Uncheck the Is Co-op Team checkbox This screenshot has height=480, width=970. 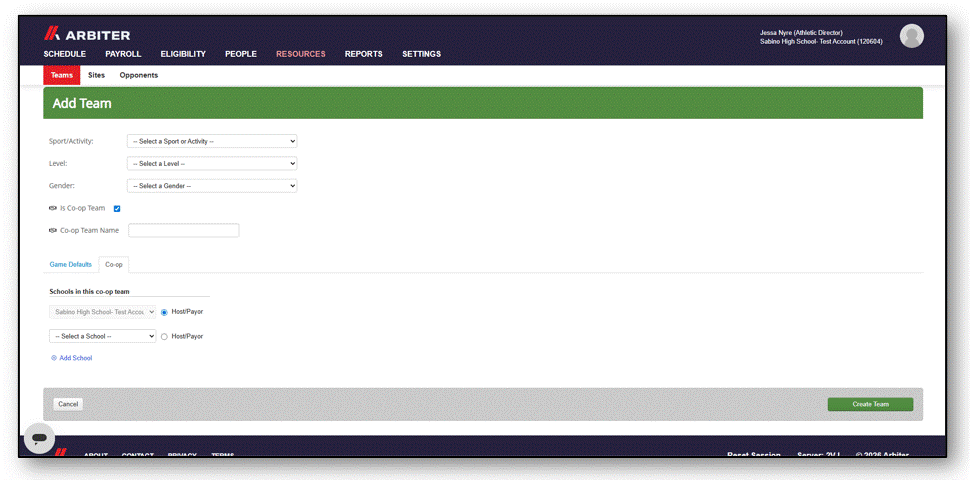(x=117, y=208)
